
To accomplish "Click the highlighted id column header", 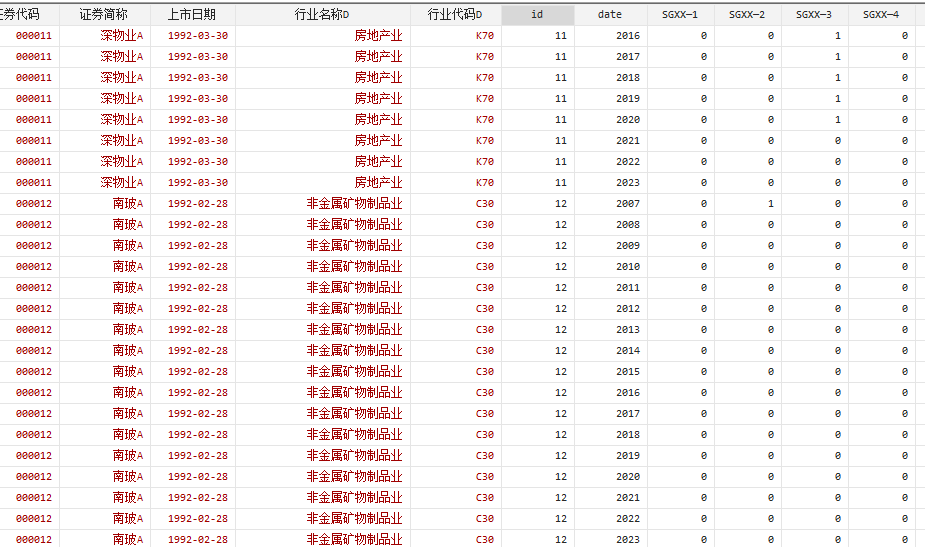I will 538,15.
